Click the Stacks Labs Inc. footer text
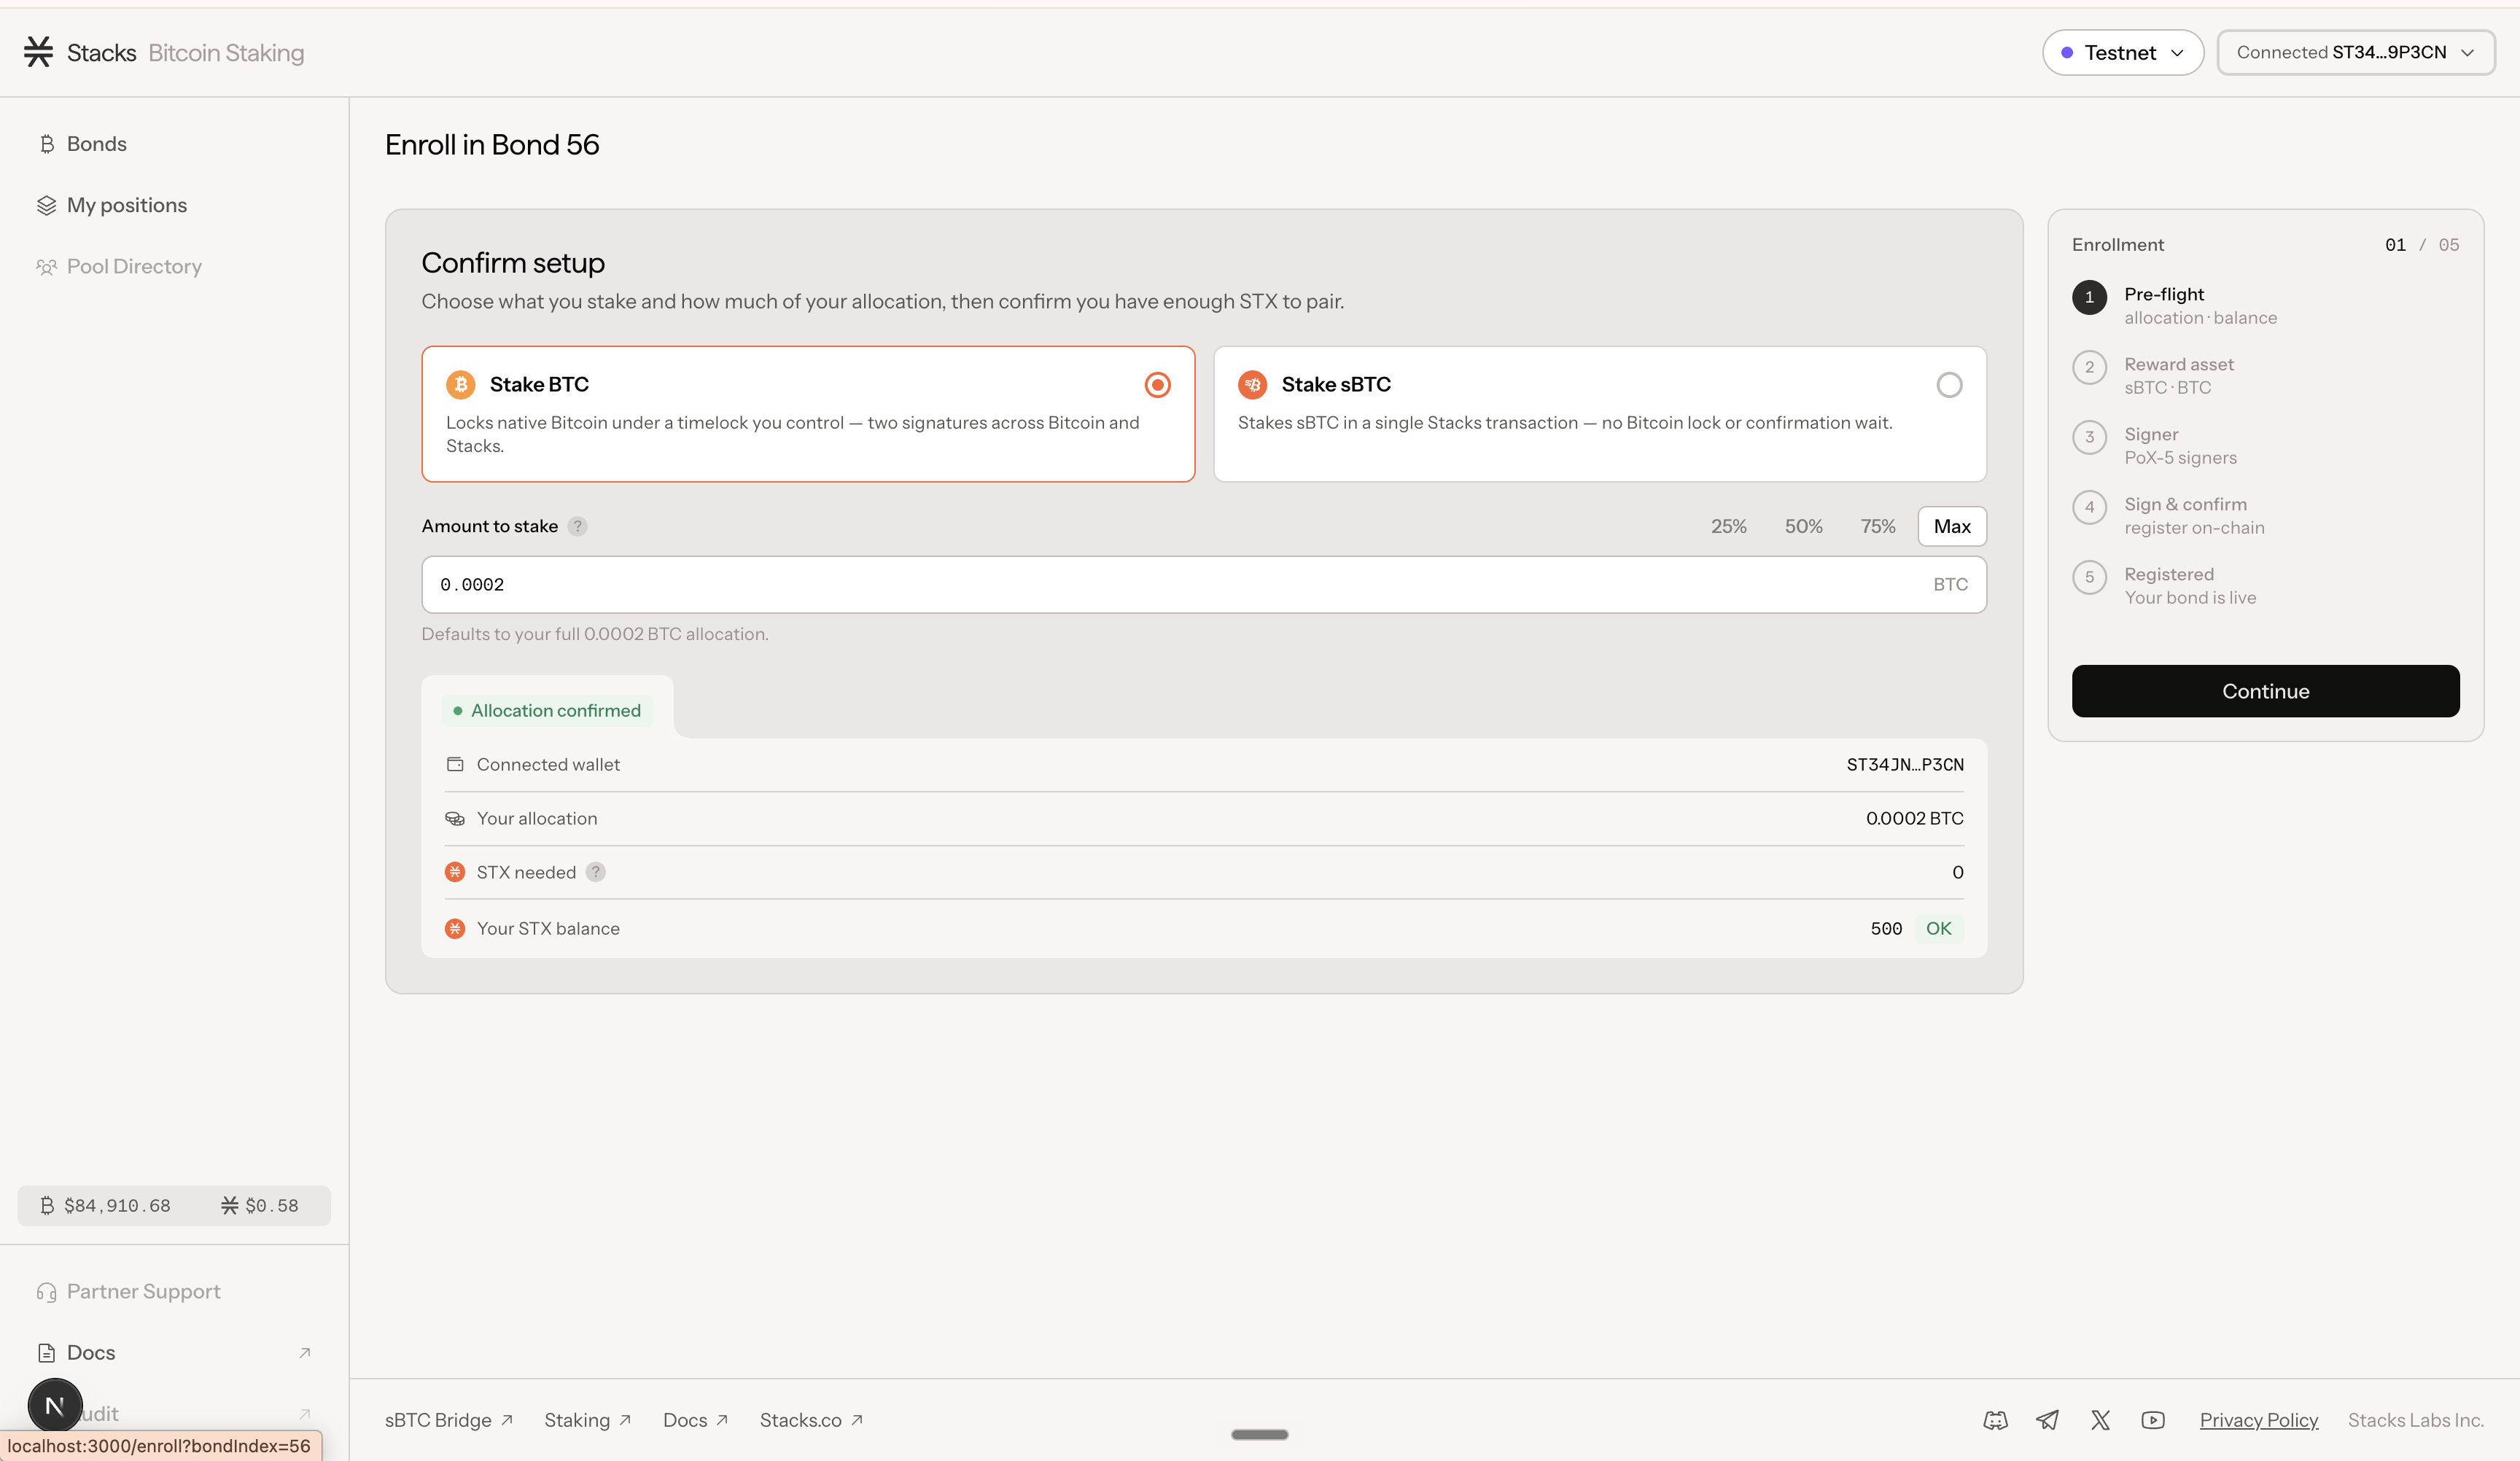 coord(2415,1420)
